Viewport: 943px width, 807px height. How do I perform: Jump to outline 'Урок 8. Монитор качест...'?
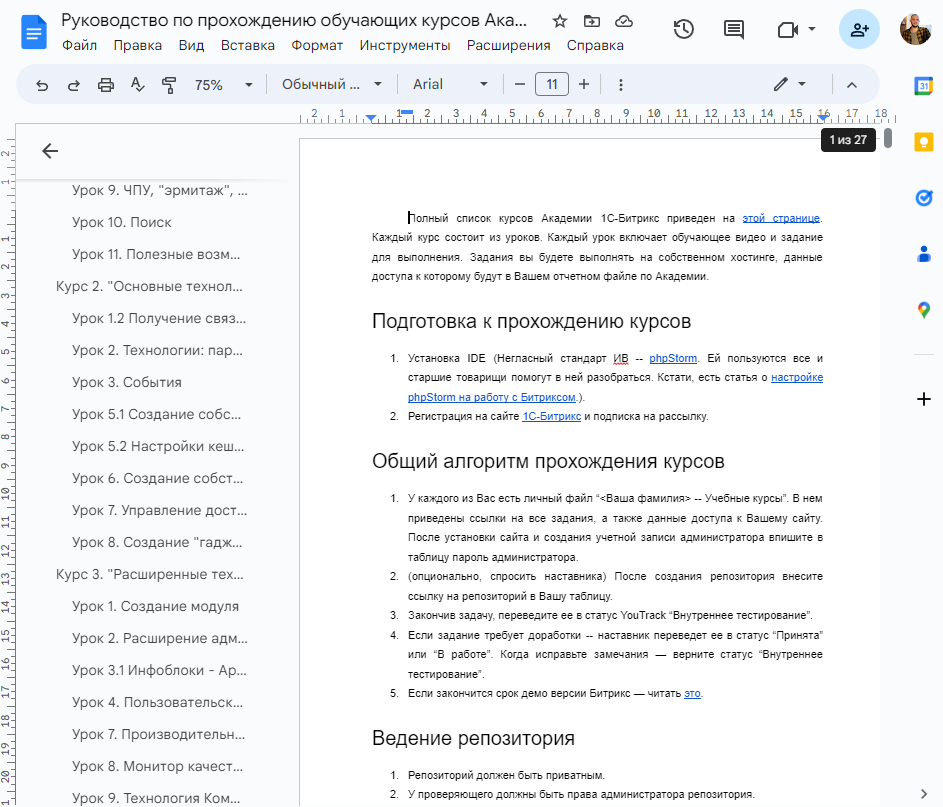pyautogui.click(x=158, y=766)
